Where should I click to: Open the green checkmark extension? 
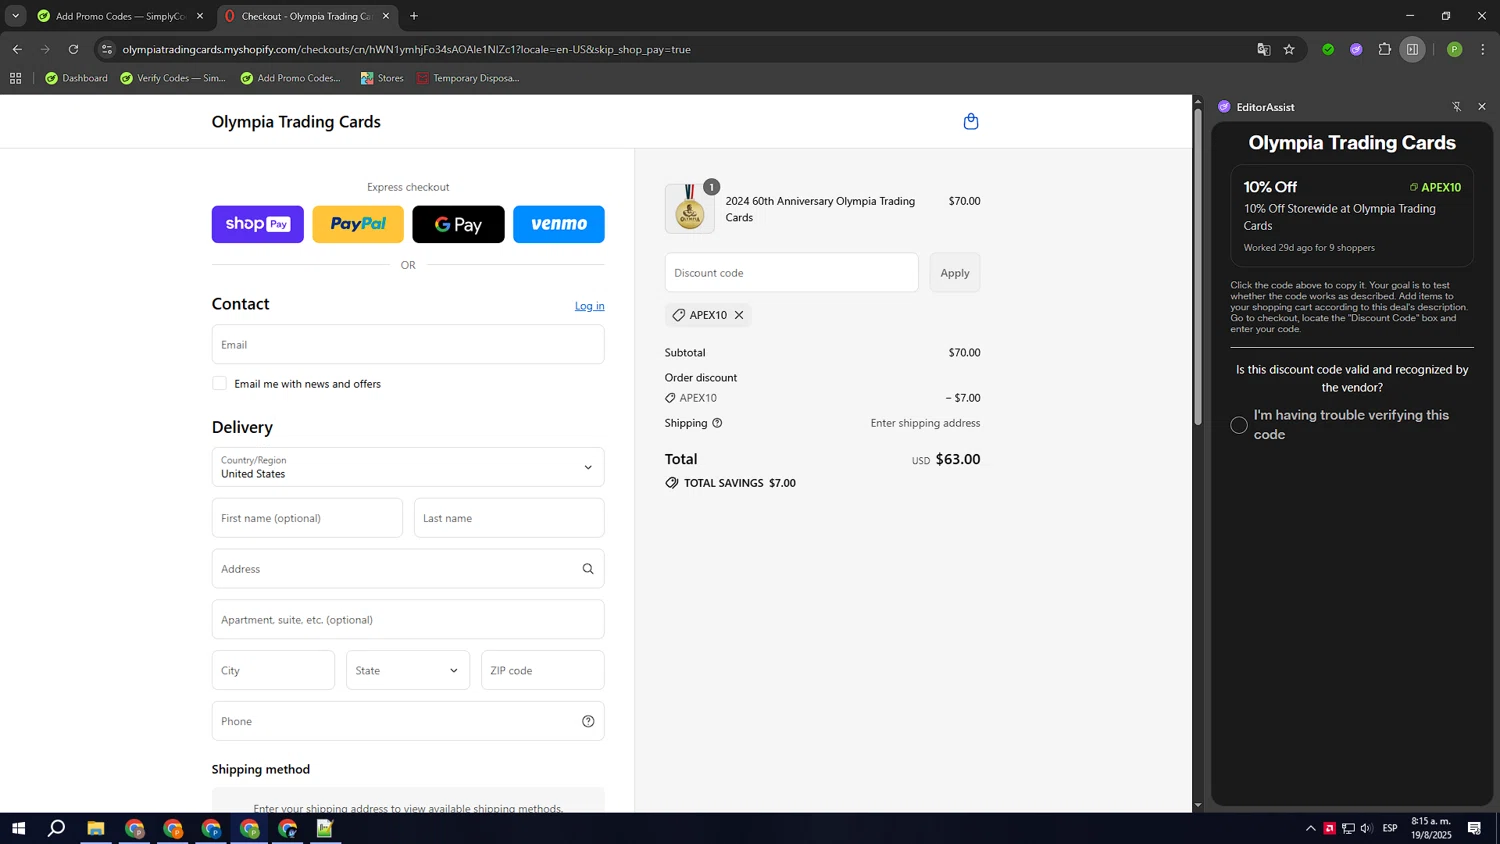pyautogui.click(x=1328, y=49)
